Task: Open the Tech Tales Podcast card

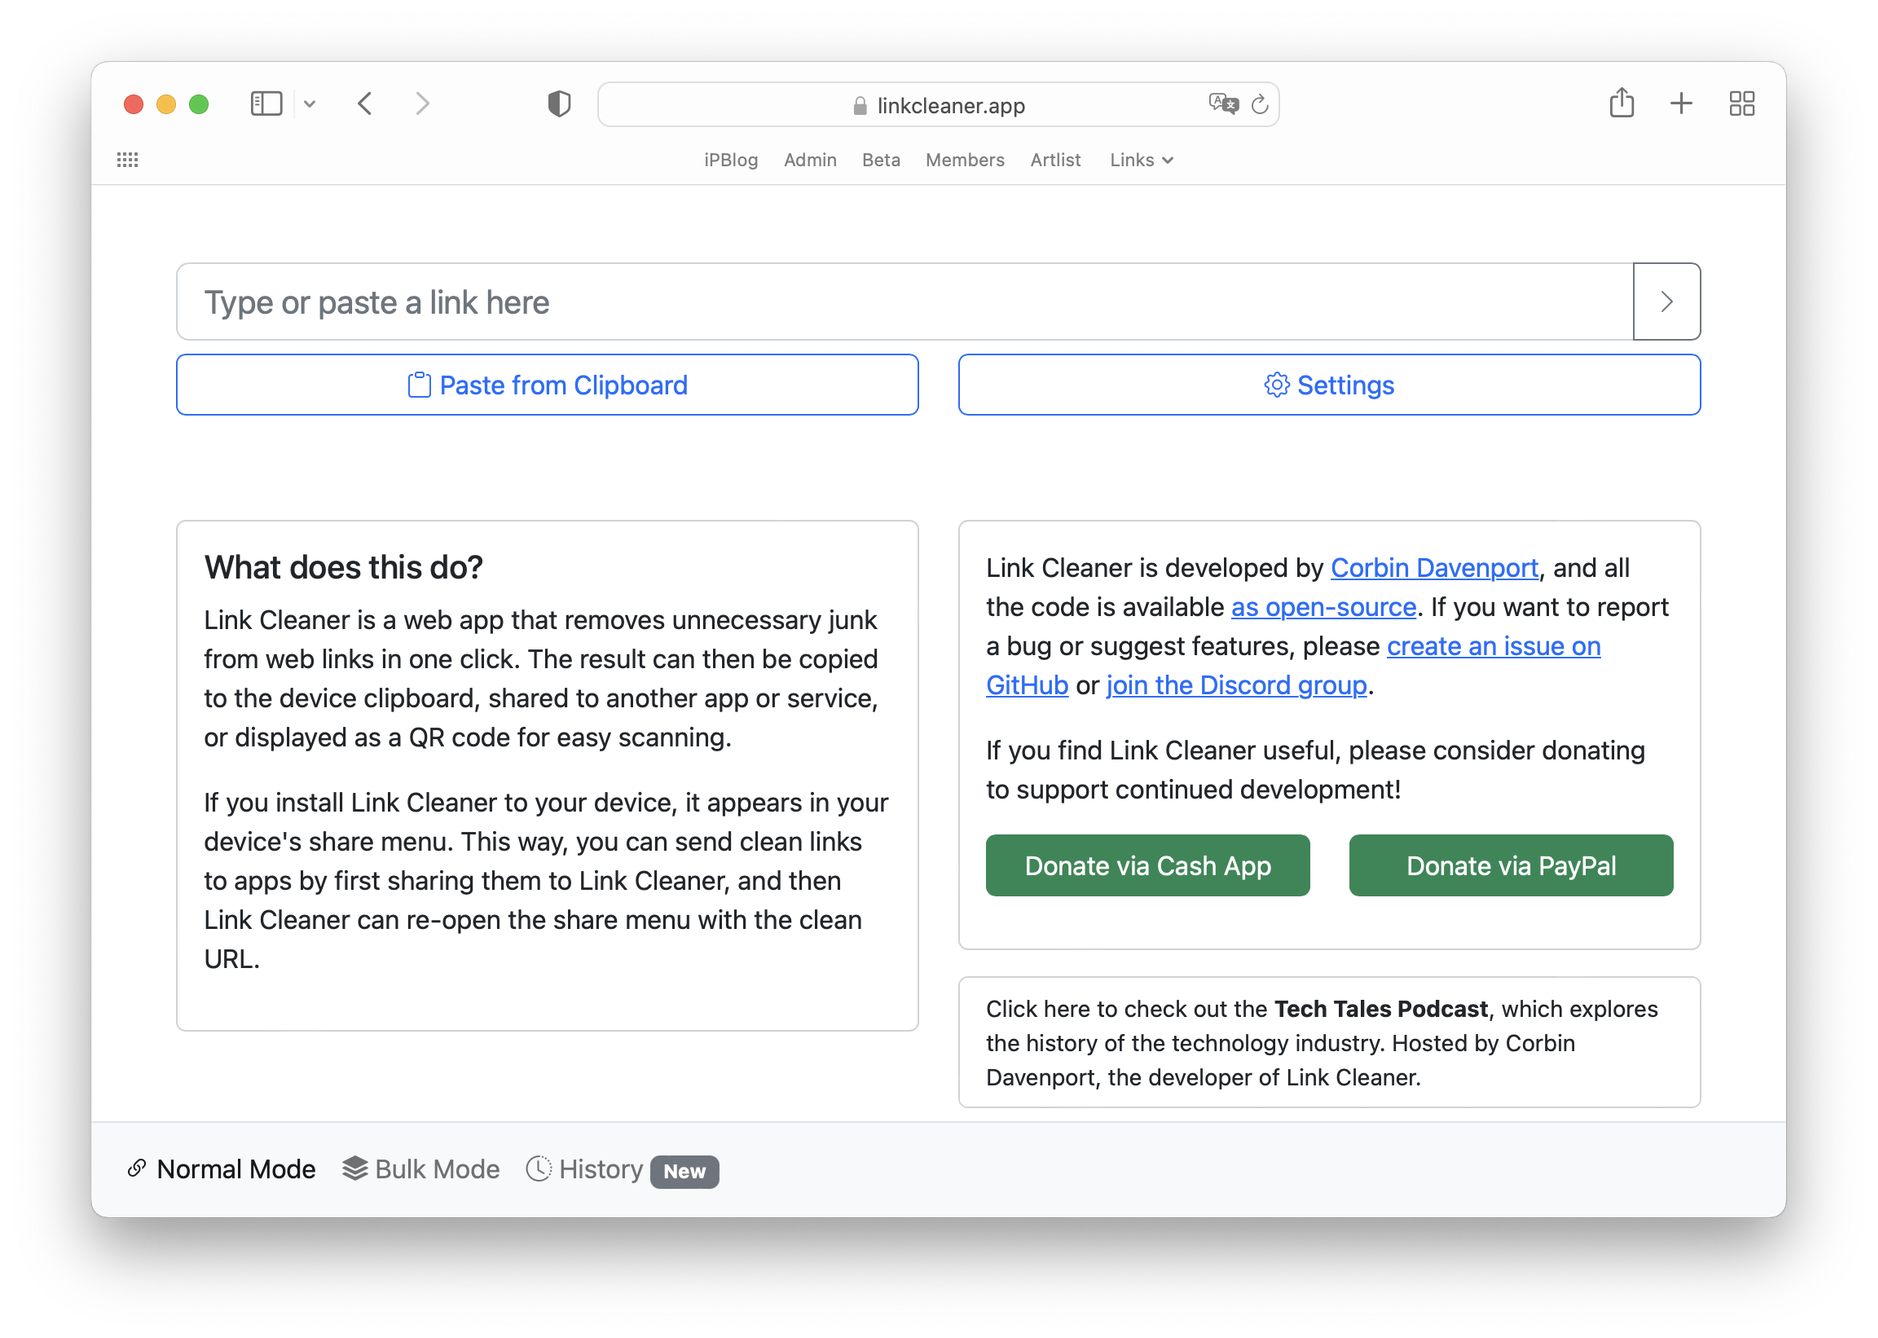Action: click(x=1329, y=1042)
